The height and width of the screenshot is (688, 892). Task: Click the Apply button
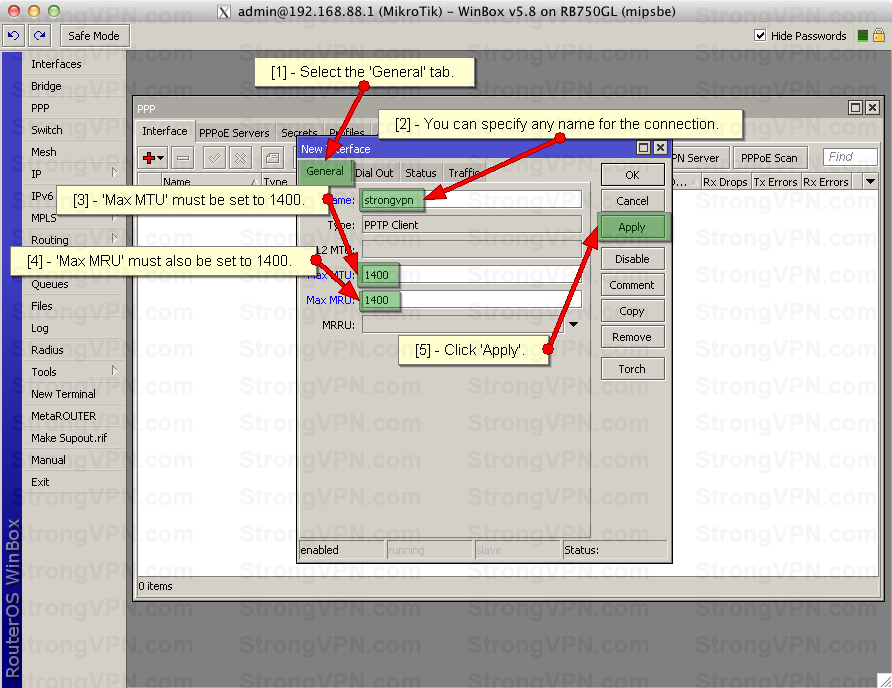(x=632, y=227)
